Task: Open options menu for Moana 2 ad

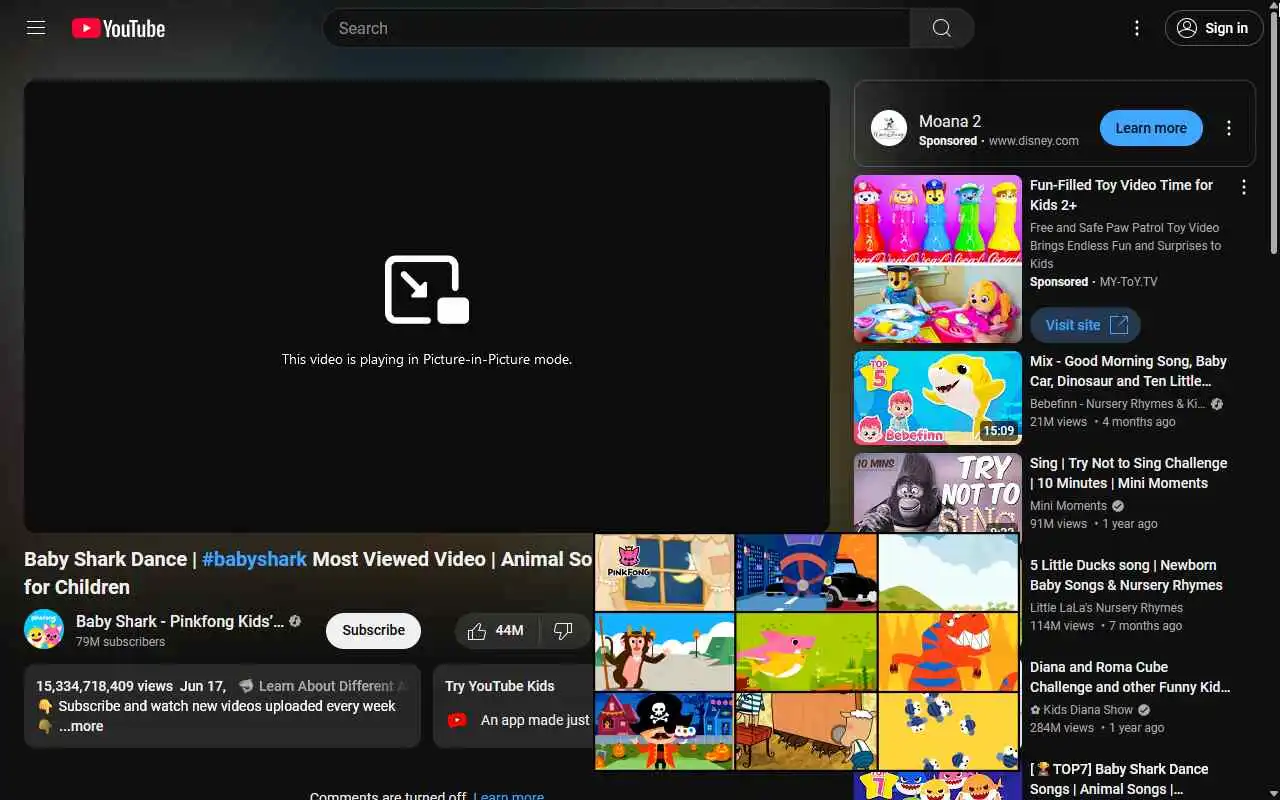Action: [x=1229, y=128]
